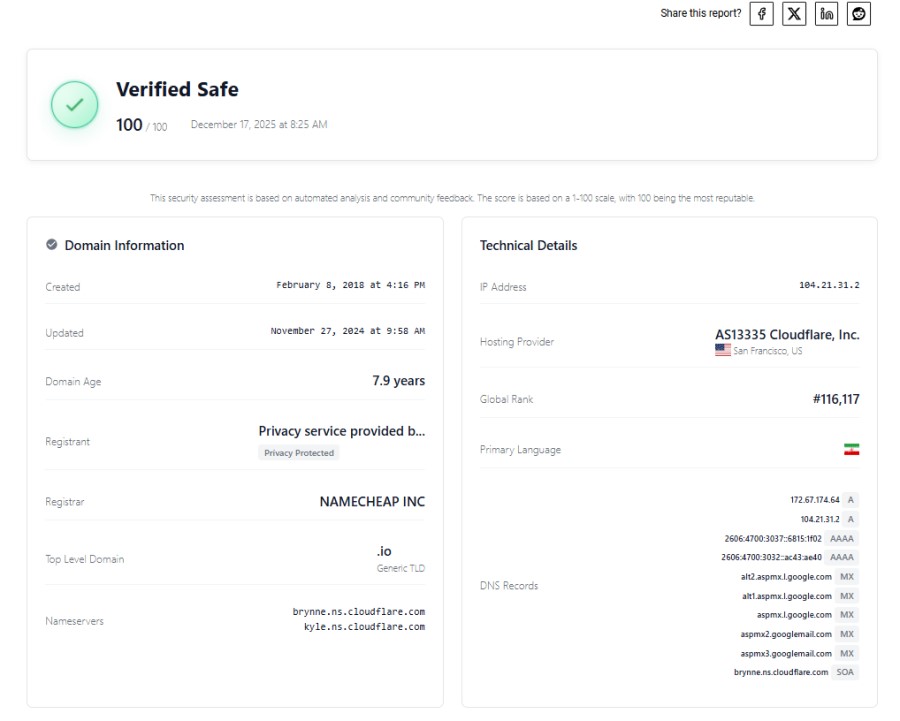Click the kyle.ns.cloudflare.com nameserver entry
The width and height of the screenshot is (900, 721).
pos(365,627)
